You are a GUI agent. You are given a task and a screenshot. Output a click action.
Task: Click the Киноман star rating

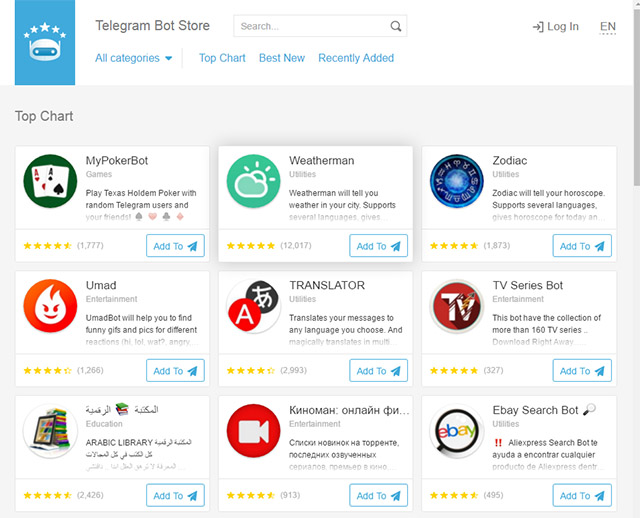[251, 496]
